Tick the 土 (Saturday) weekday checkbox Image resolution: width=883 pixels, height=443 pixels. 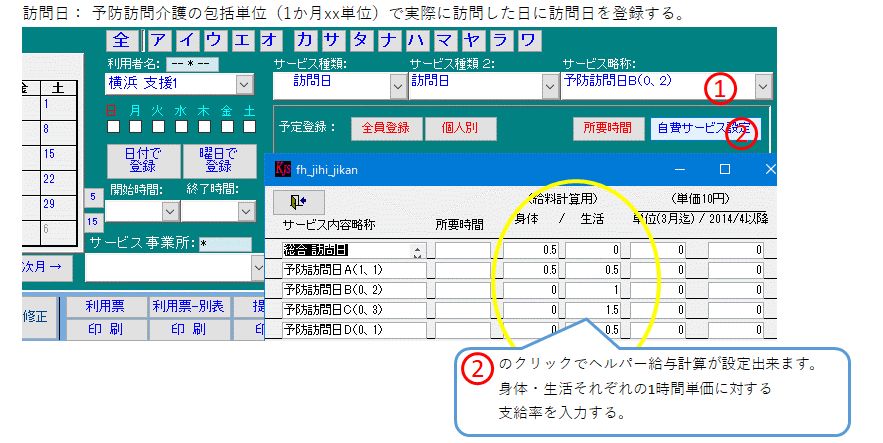click(x=250, y=127)
